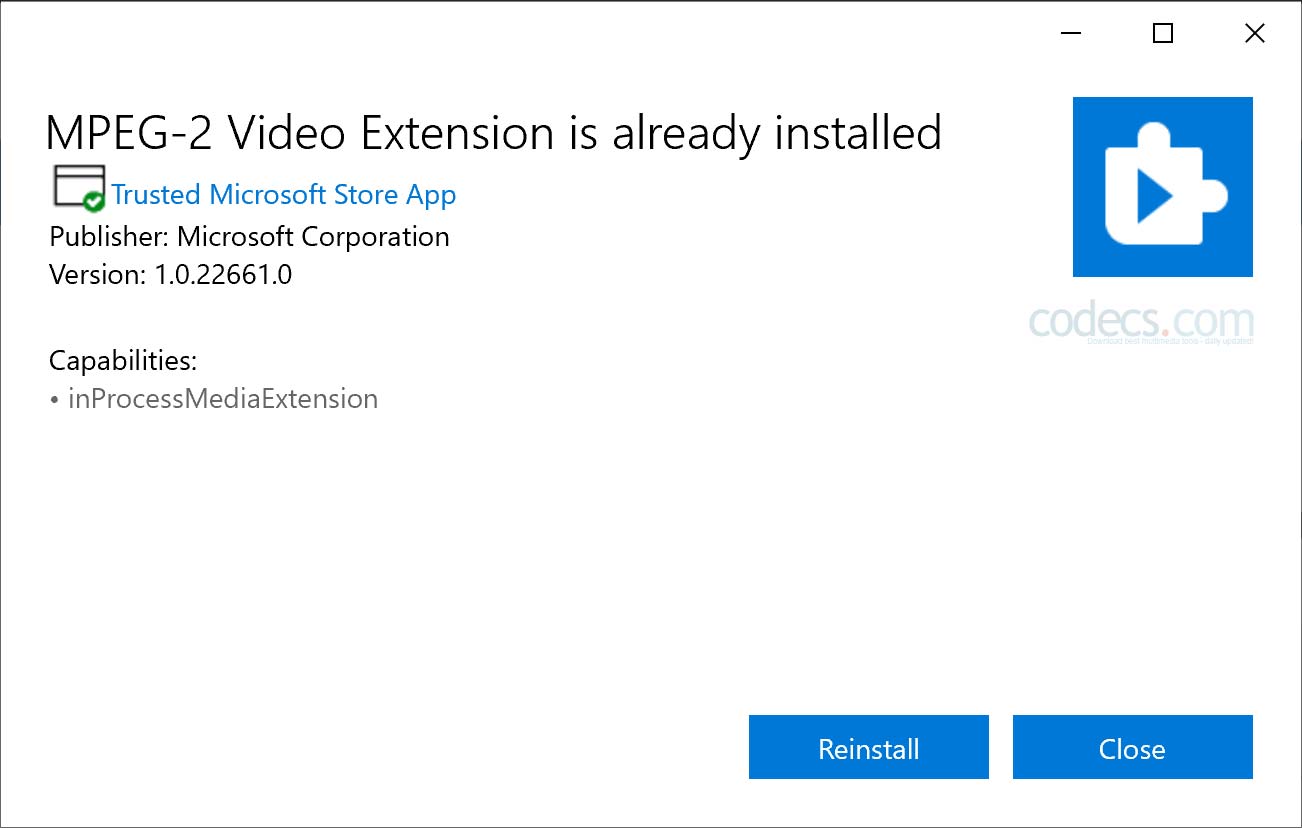The image size is (1302, 828).
Task: Click the Reinstall button
Action: 868,748
